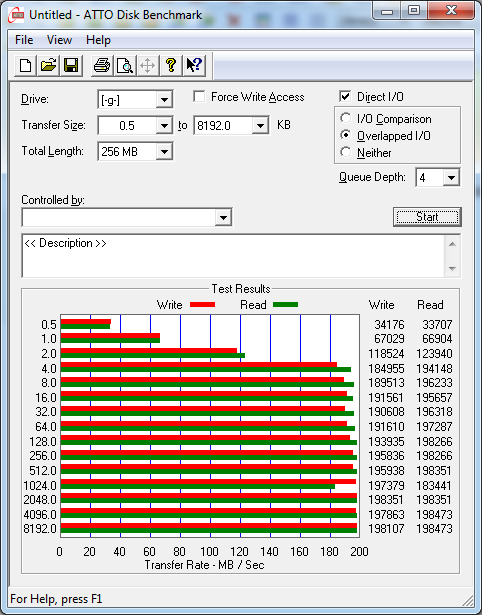Expand the Drive dropdown list
This screenshot has height=615, width=482.
(x=164, y=100)
